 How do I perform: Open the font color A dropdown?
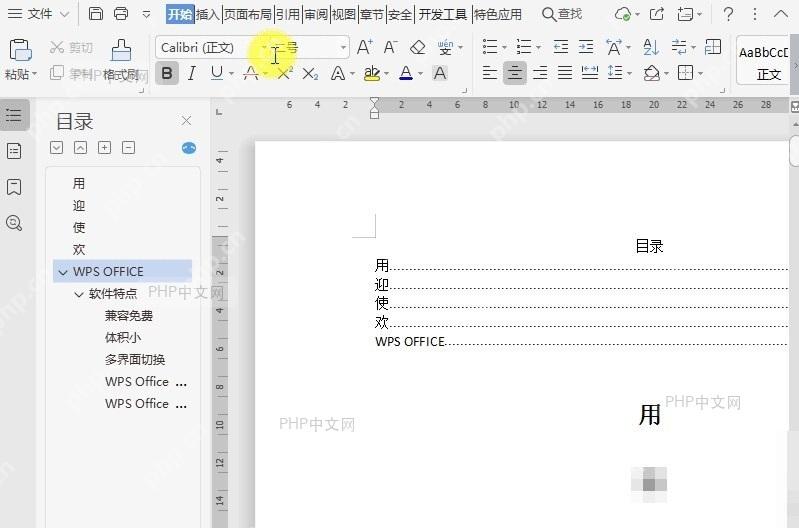[x=420, y=74]
